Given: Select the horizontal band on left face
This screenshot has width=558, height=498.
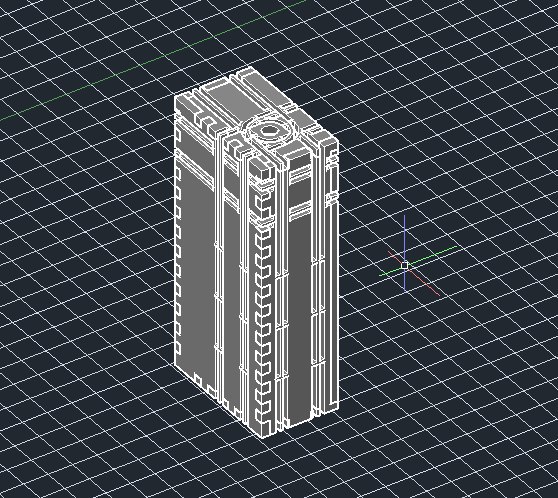Looking at the screenshot, I should point(195,169).
